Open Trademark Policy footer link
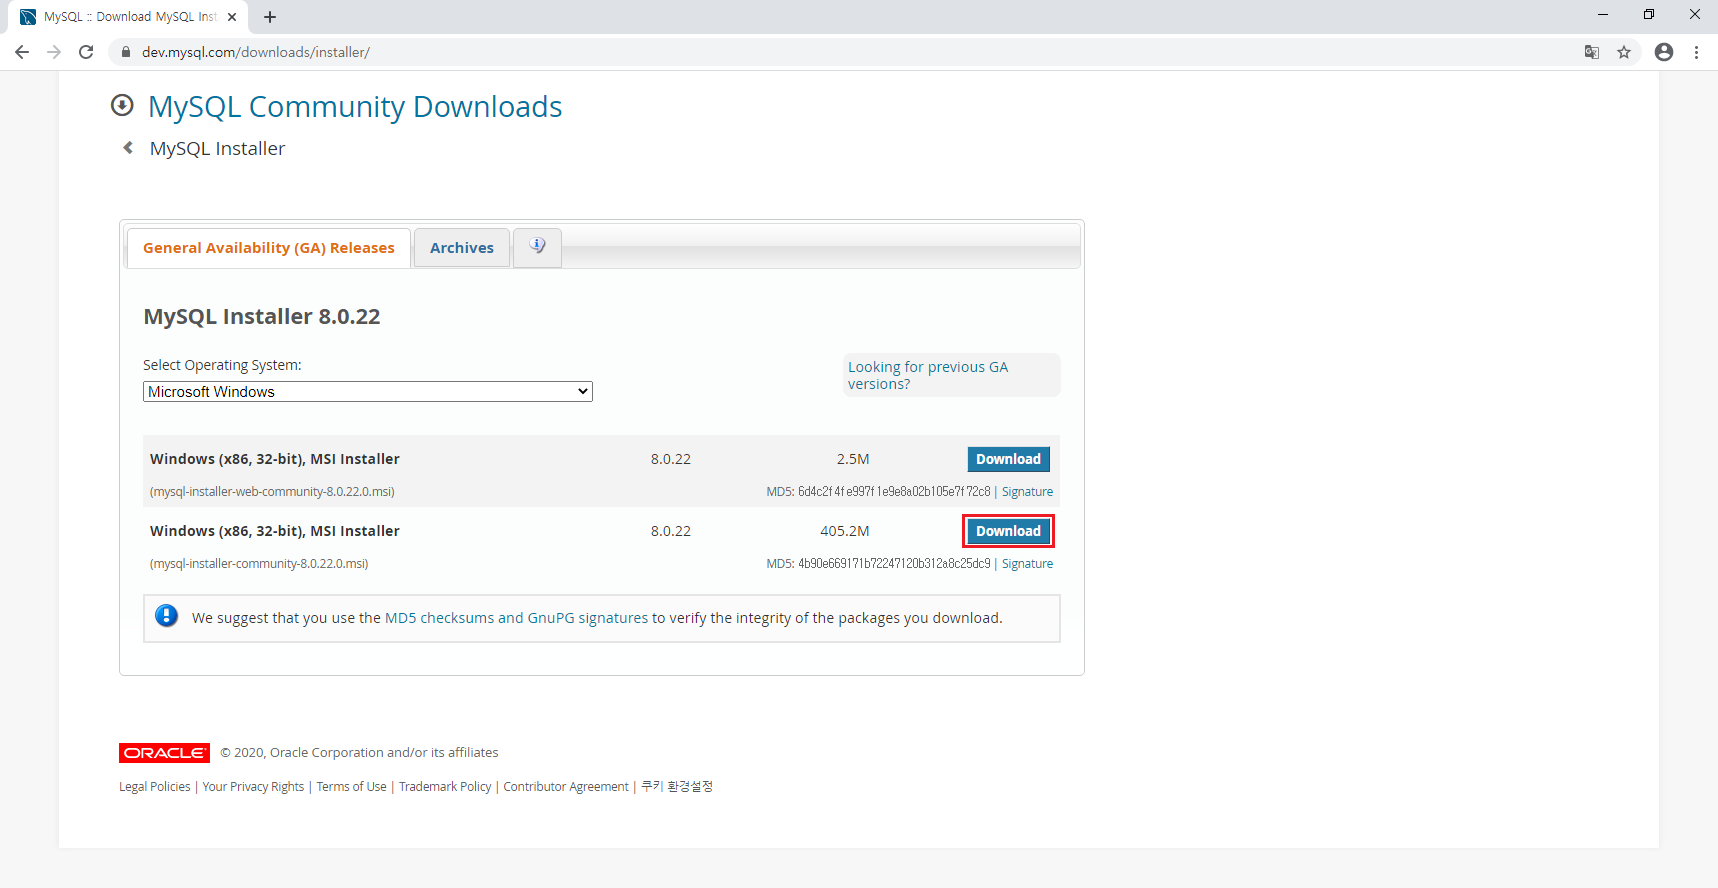This screenshot has width=1718, height=888. pyautogui.click(x=445, y=787)
